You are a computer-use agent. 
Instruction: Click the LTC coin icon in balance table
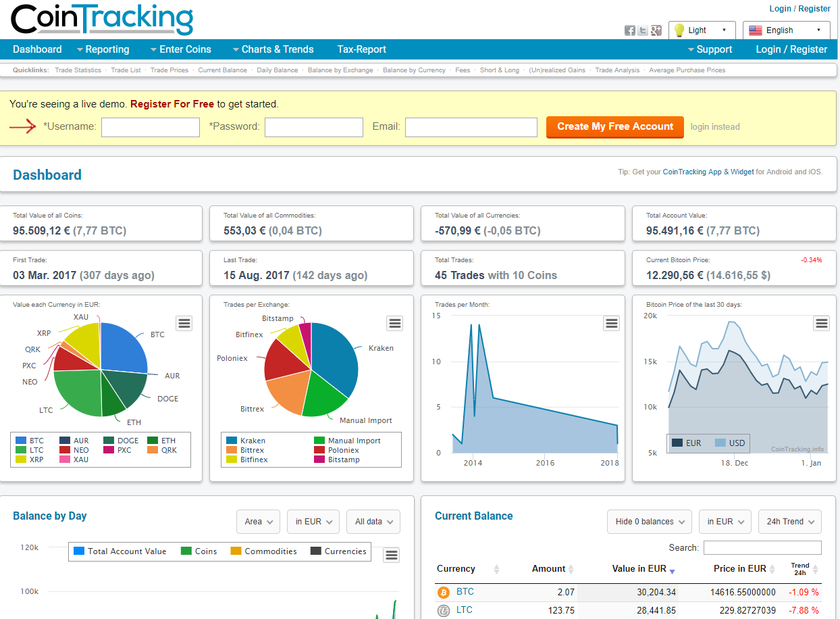[444, 610]
